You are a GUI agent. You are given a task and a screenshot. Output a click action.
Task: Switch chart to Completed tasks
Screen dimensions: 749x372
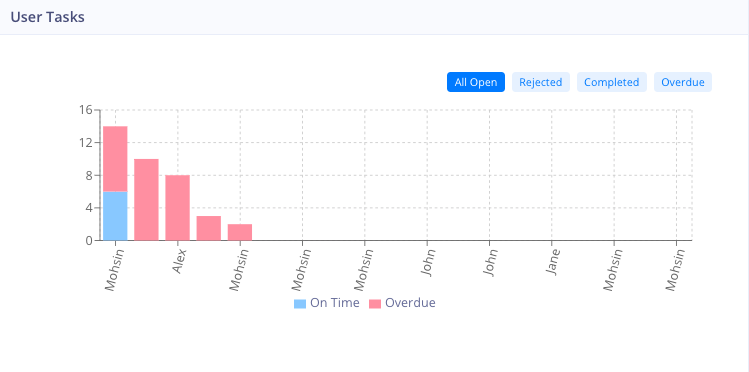(612, 82)
